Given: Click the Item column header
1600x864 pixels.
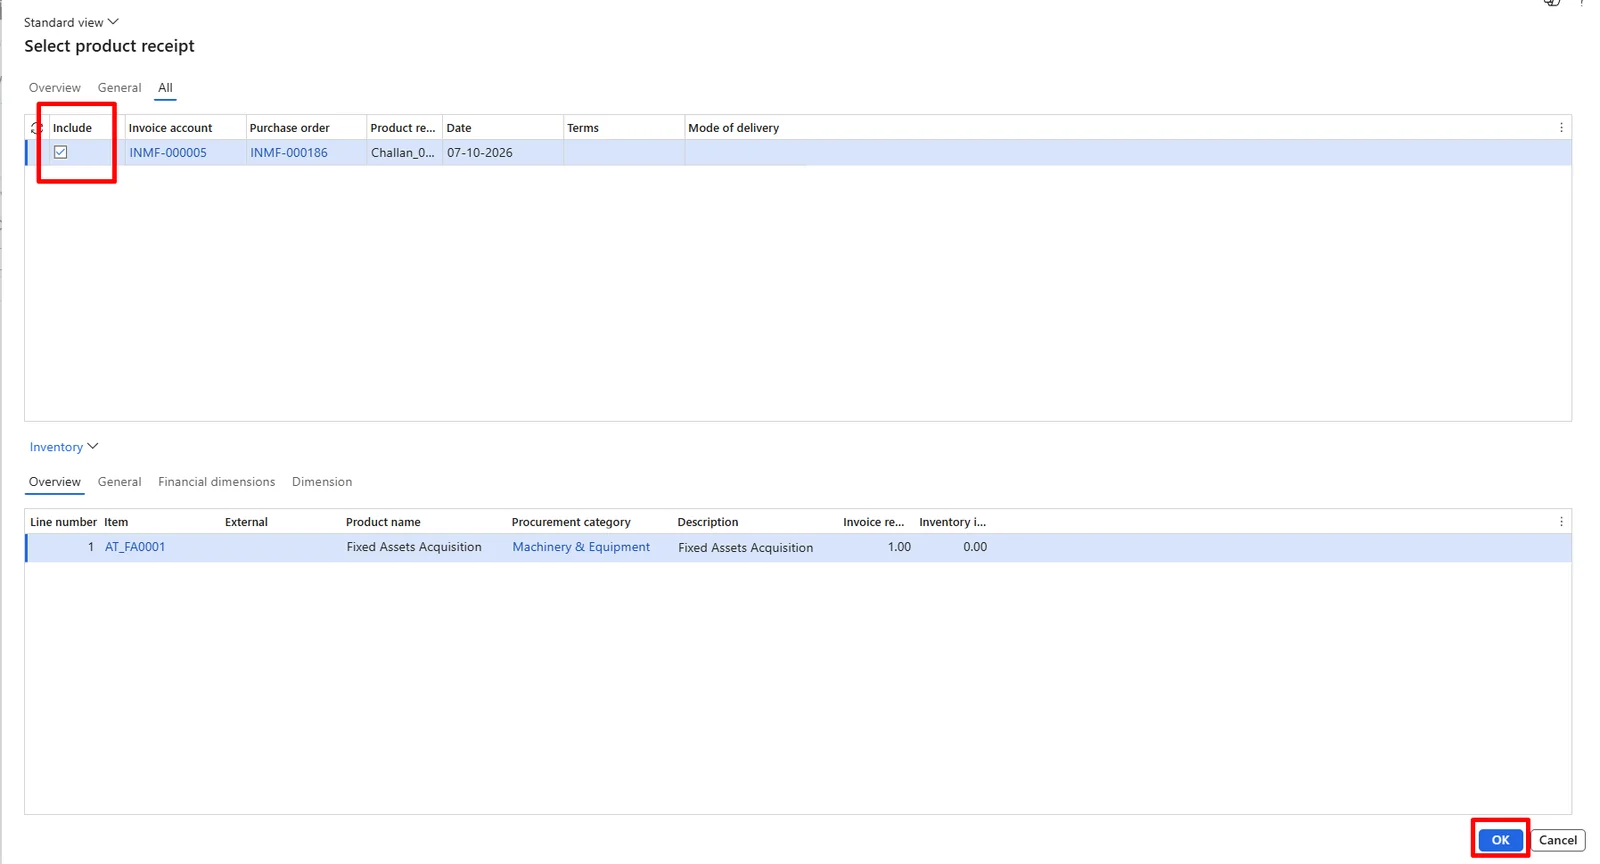Looking at the screenshot, I should coord(116,522).
